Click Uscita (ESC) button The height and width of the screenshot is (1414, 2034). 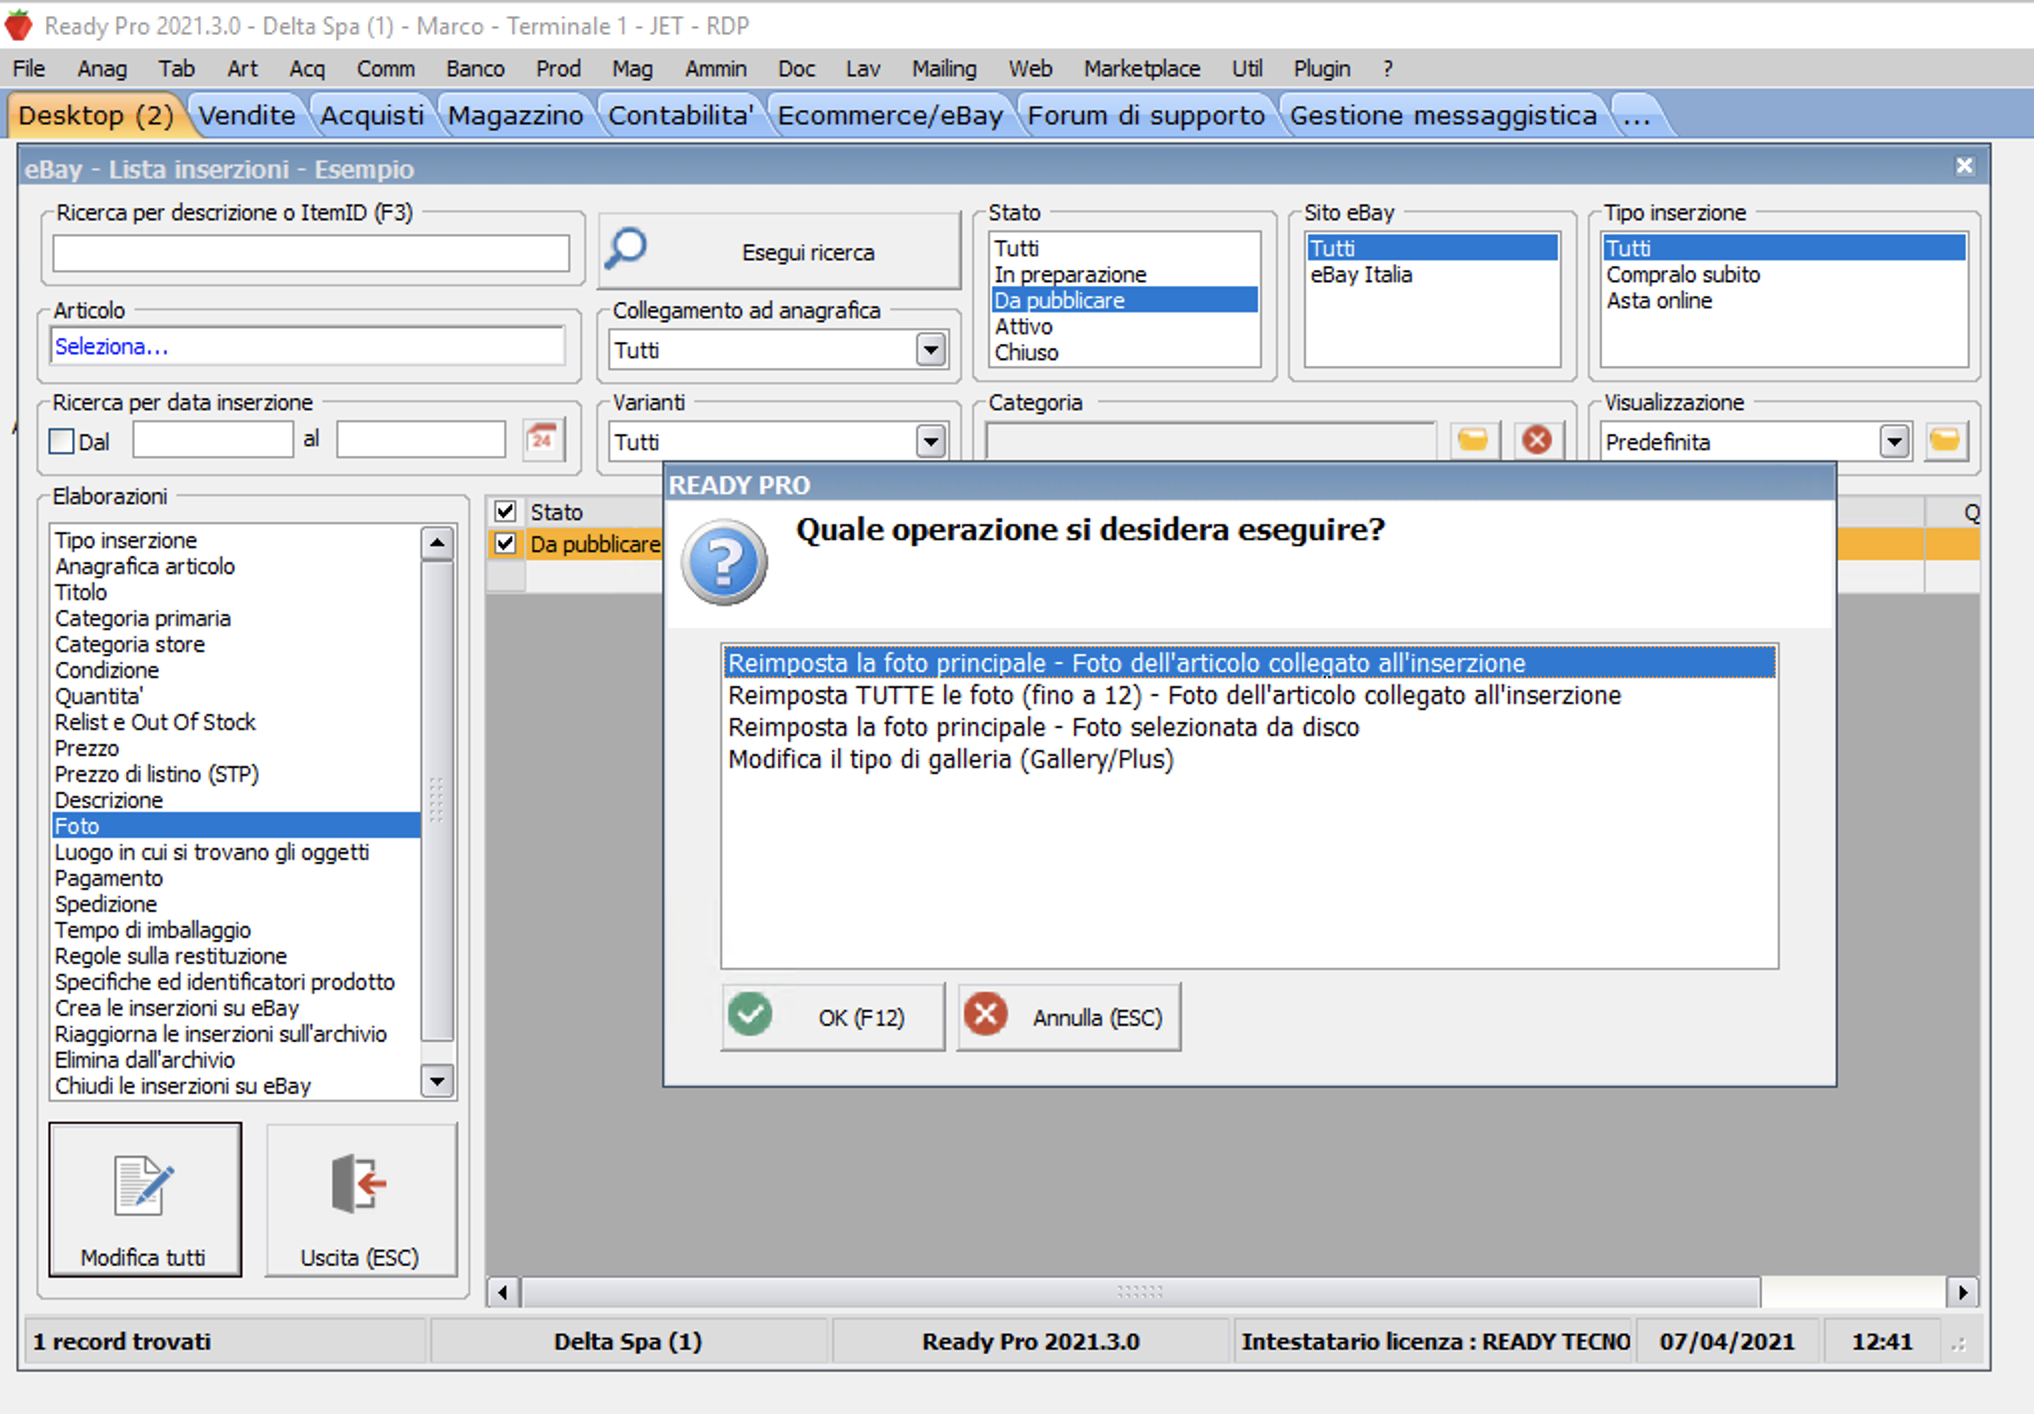click(360, 1199)
